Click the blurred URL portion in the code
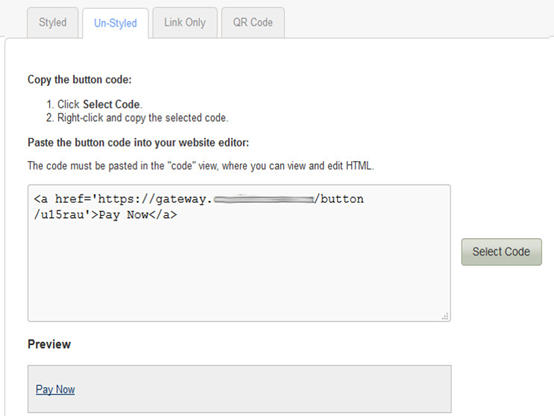 (264, 200)
